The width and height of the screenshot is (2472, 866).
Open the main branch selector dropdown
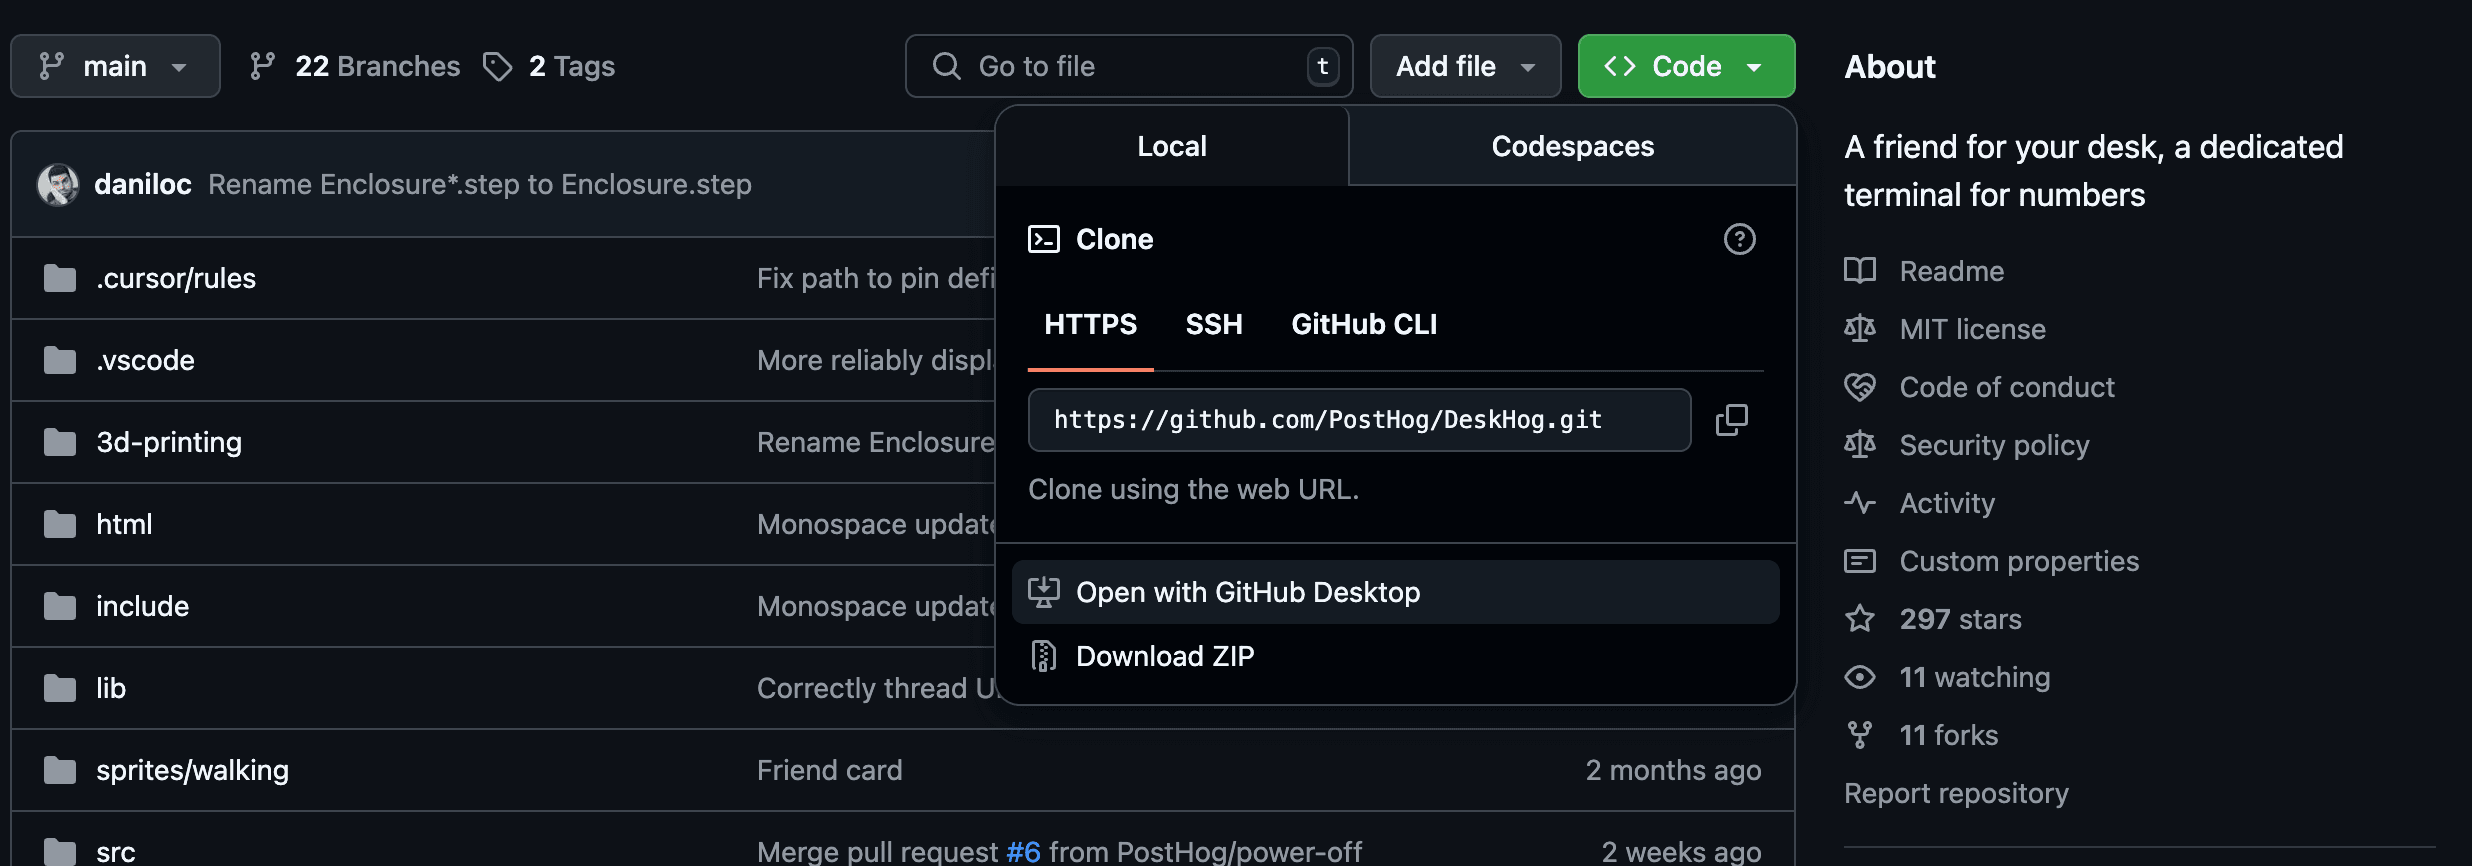click(115, 66)
